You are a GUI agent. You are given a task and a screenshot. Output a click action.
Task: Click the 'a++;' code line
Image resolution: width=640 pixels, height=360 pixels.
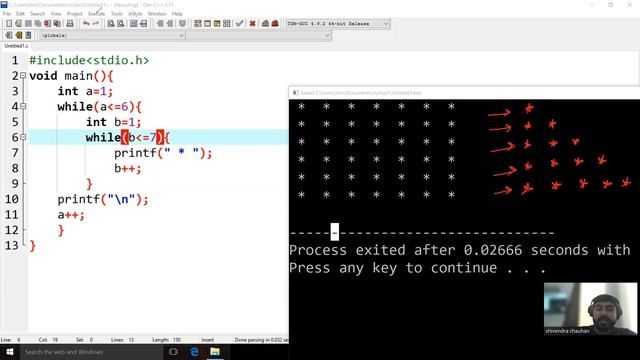[71, 215]
